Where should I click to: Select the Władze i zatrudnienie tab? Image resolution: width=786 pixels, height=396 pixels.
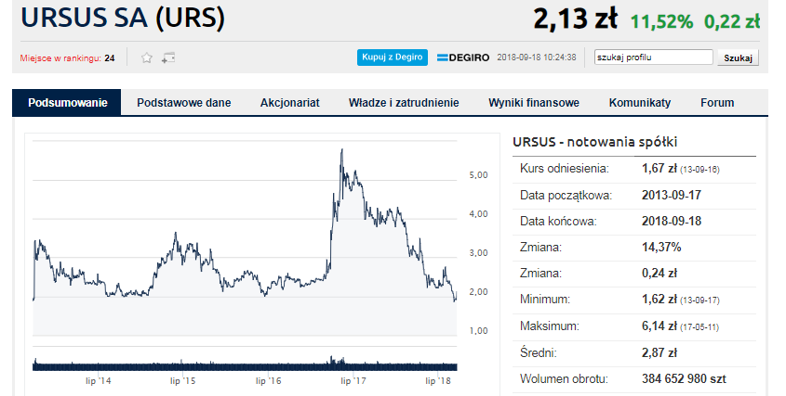404,103
